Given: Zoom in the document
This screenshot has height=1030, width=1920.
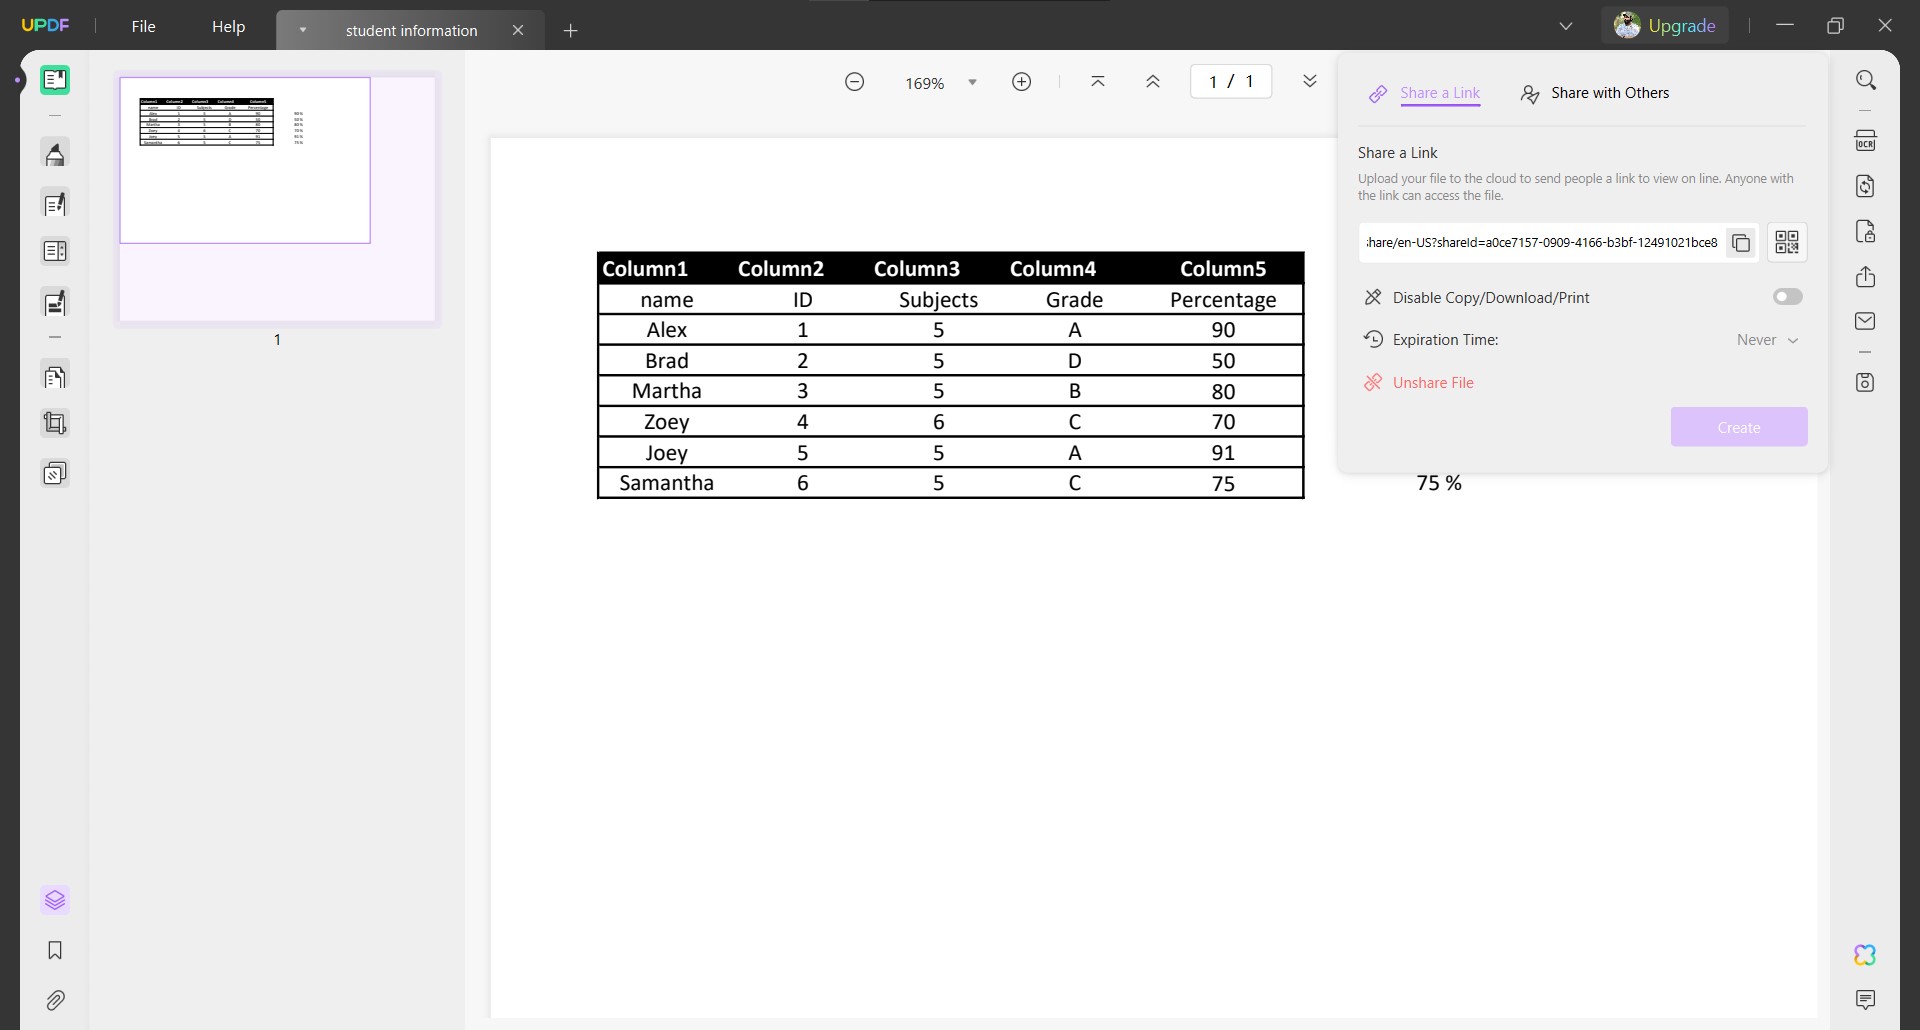Looking at the screenshot, I should 1021,82.
